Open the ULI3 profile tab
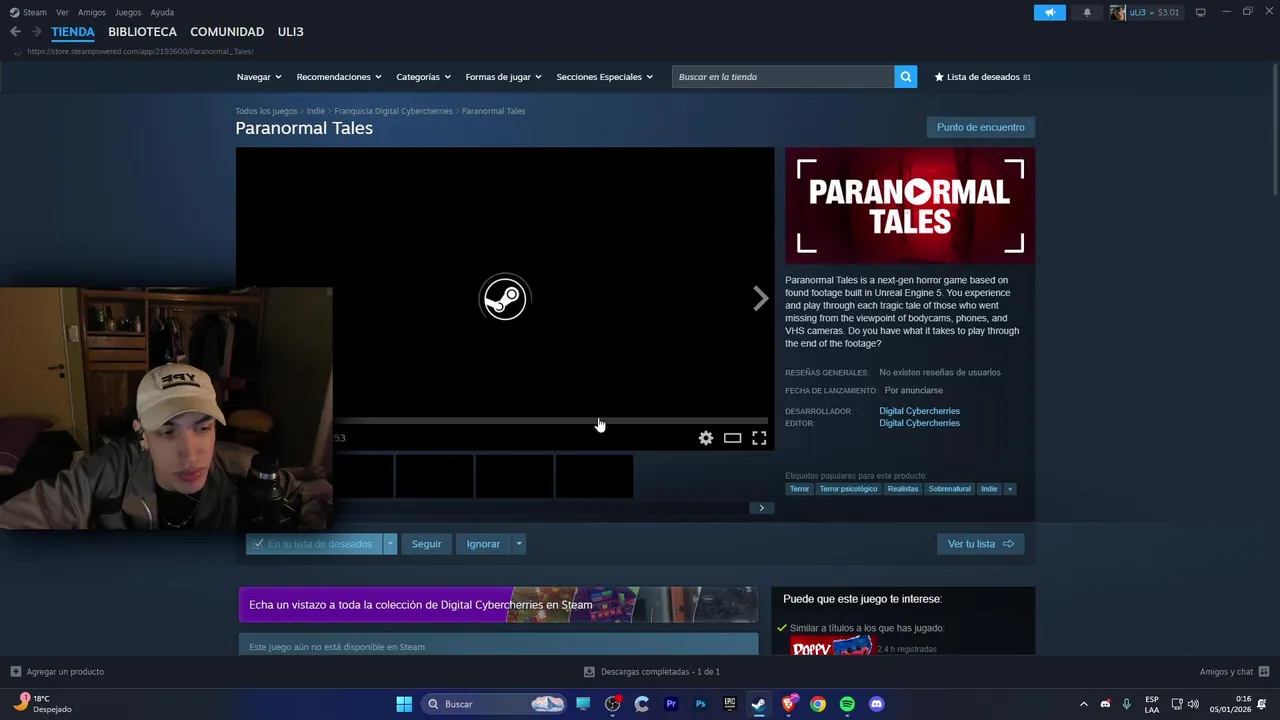The image size is (1280, 720). coord(290,32)
